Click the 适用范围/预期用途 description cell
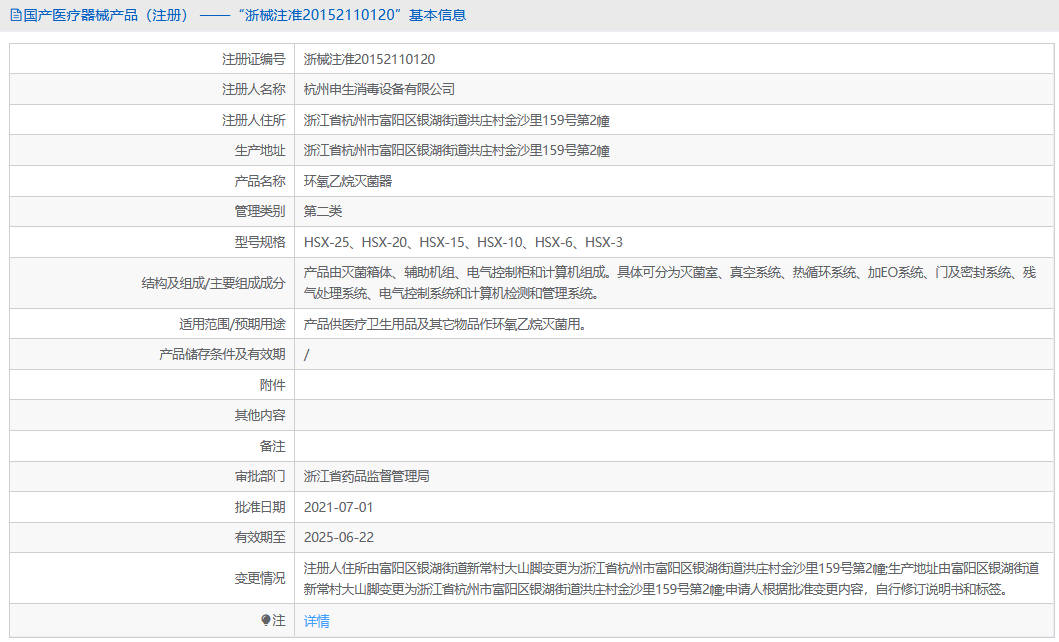The image size is (1059, 642). (445, 322)
